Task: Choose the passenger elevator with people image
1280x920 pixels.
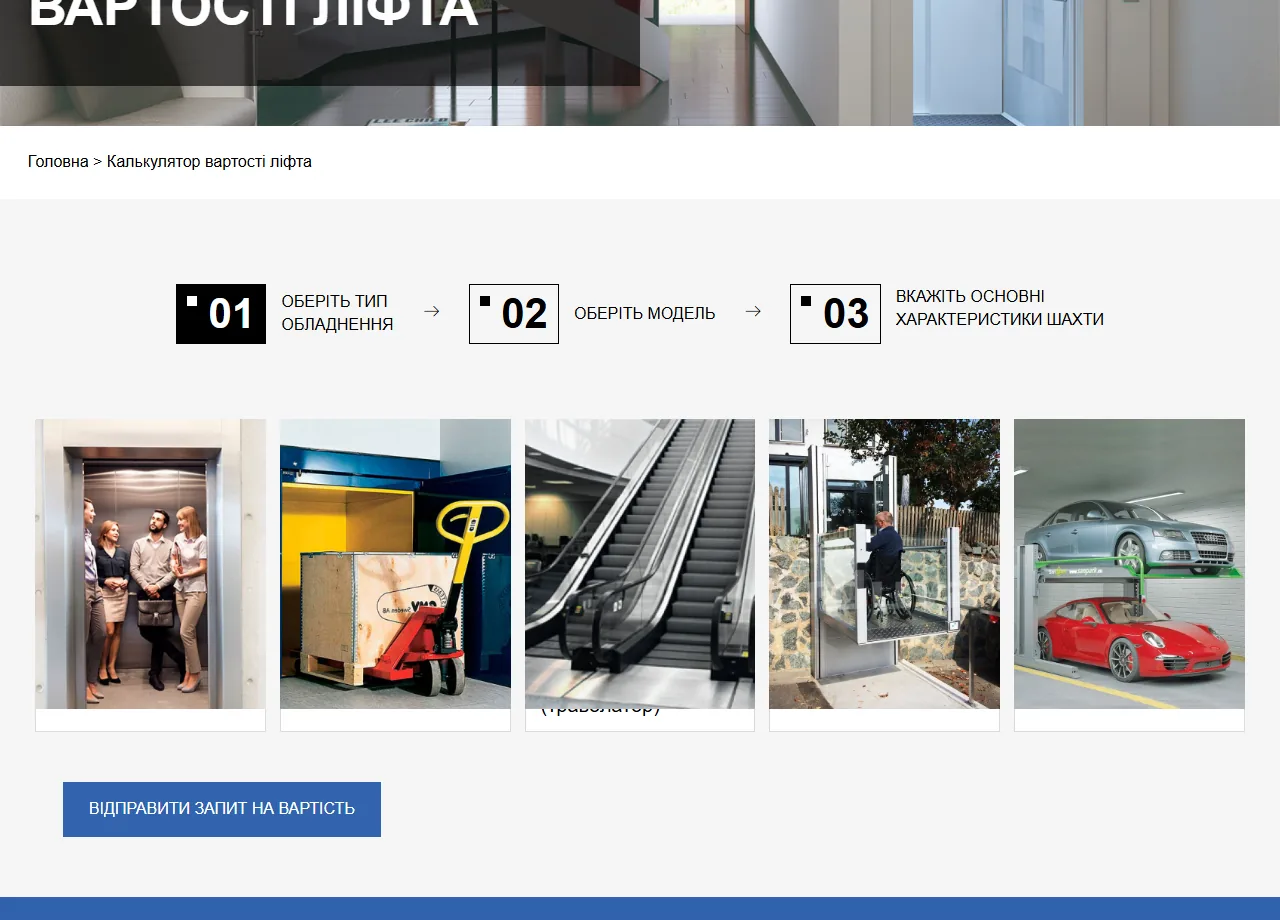Action: pos(150,564)
